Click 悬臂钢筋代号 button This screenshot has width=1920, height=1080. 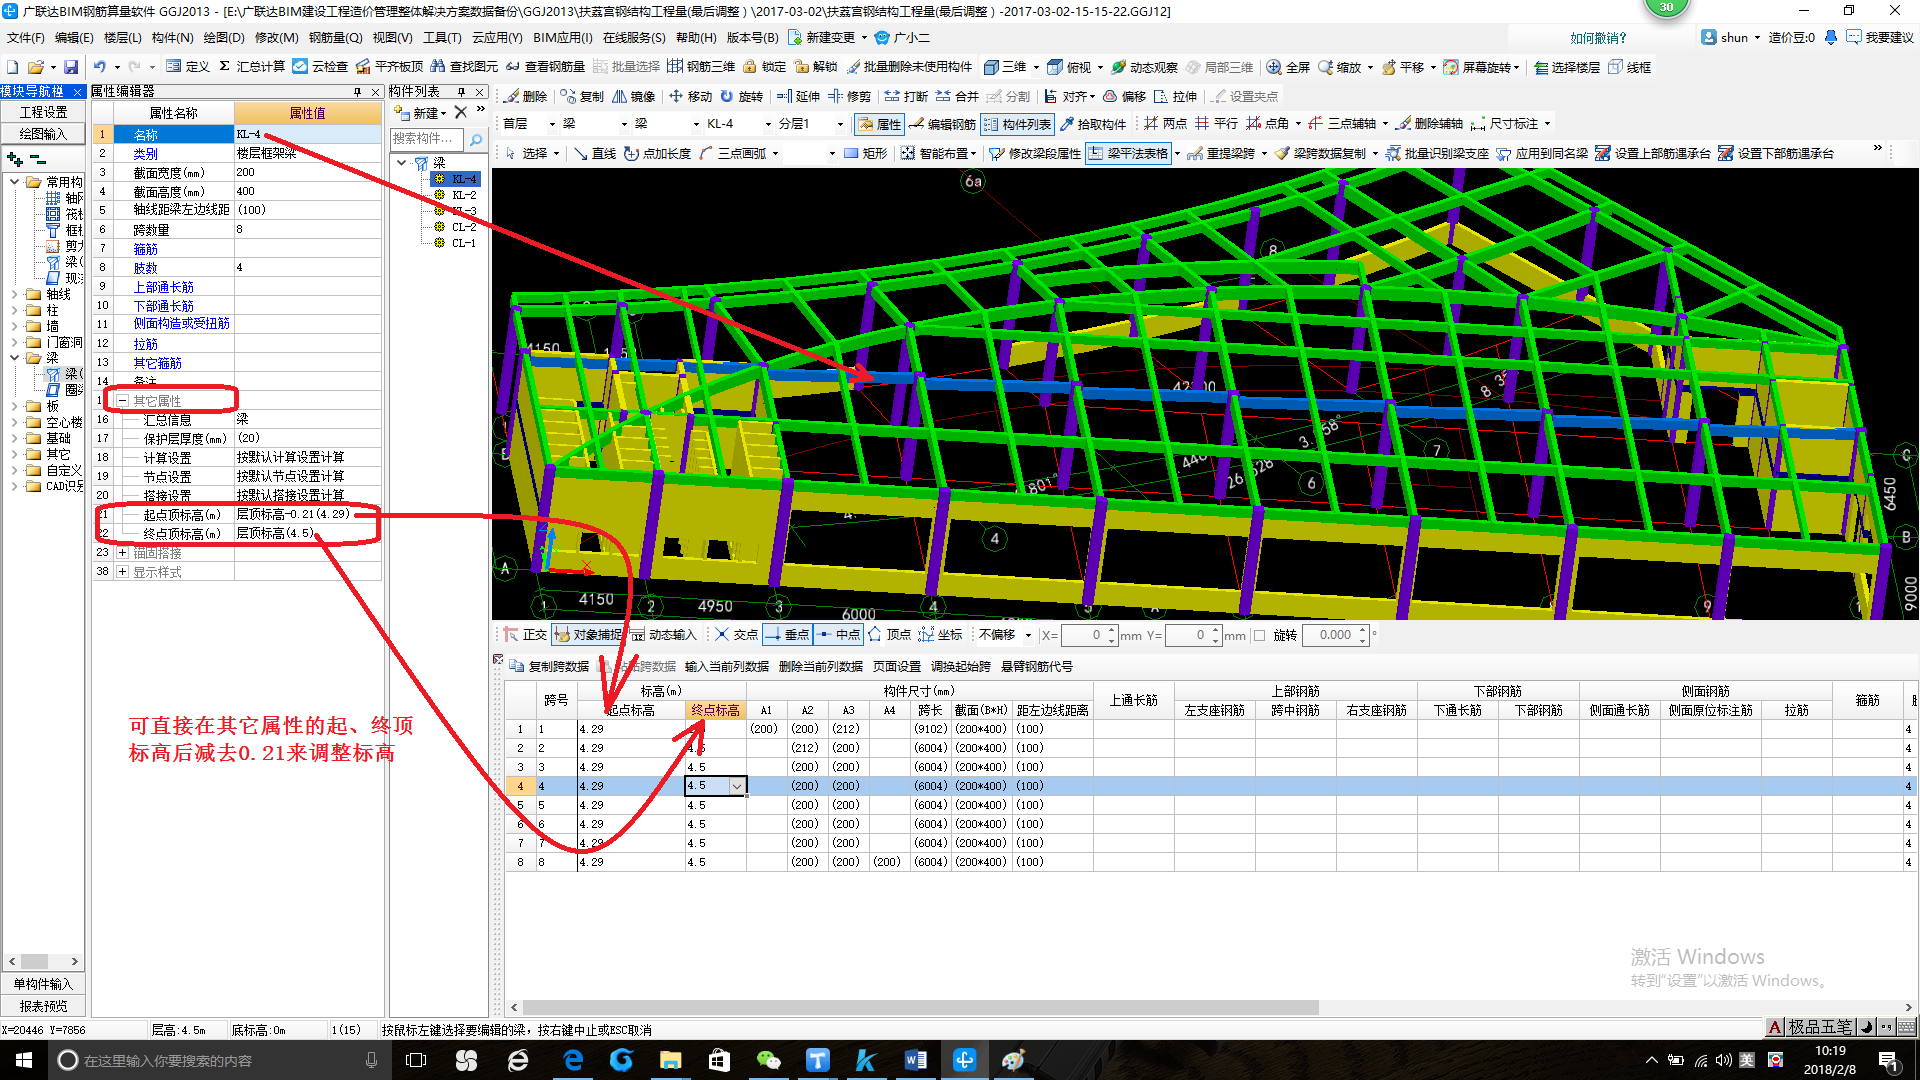point(1036,666)
